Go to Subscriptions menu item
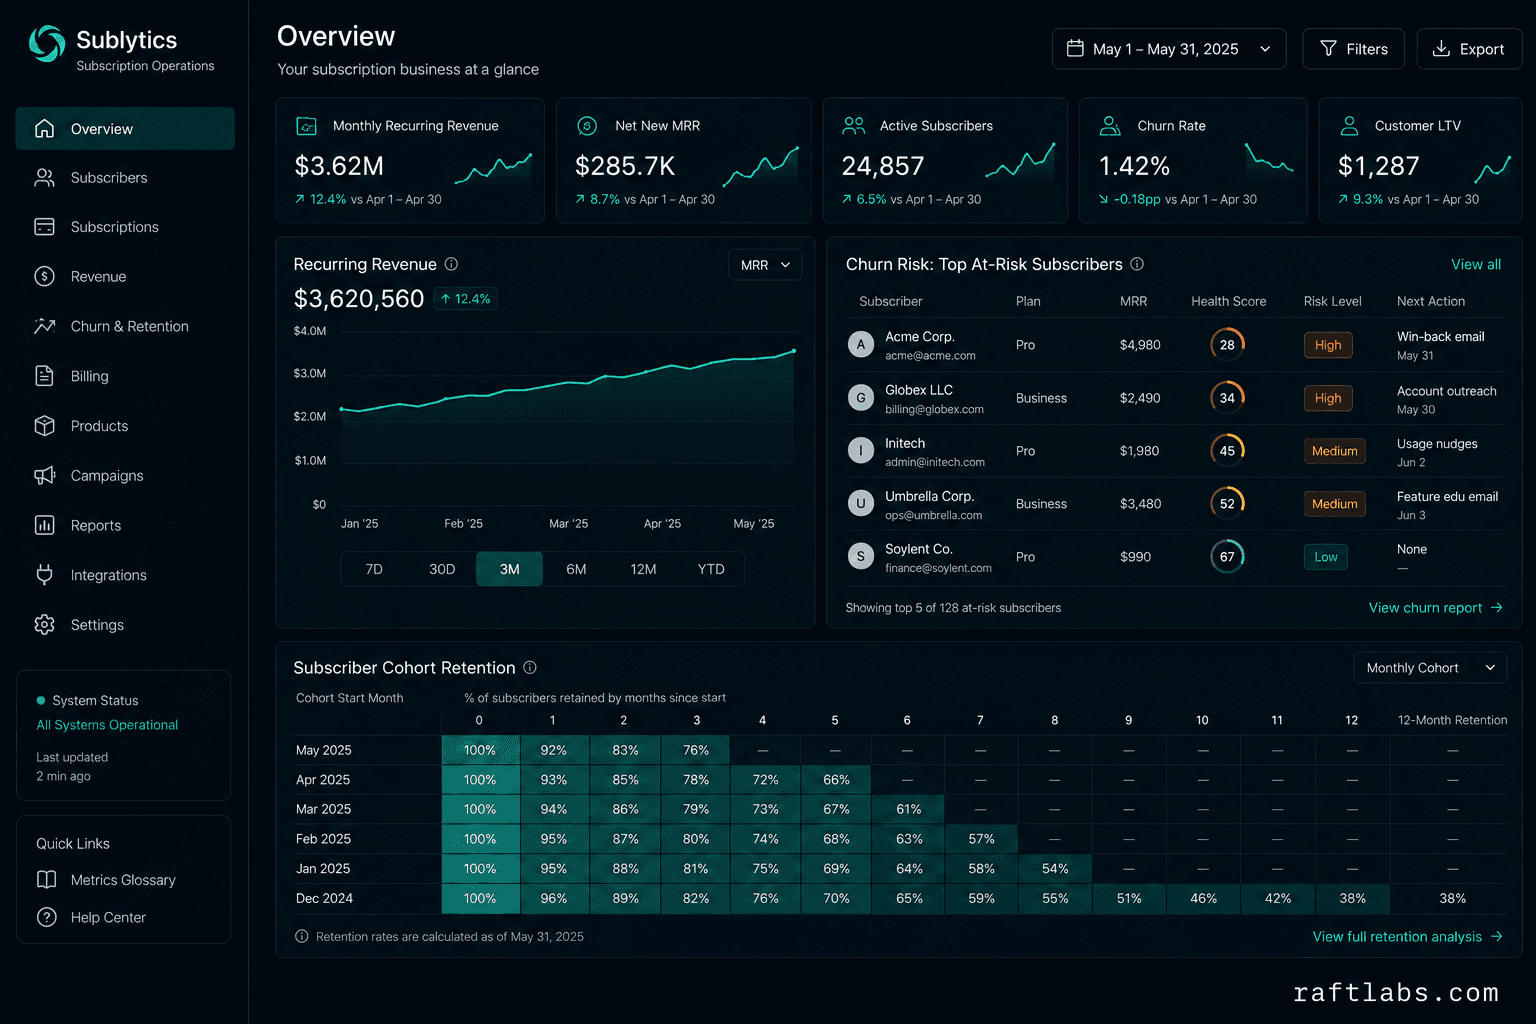This screenshot has height=1024, width=1536. (x=125, y=227)
